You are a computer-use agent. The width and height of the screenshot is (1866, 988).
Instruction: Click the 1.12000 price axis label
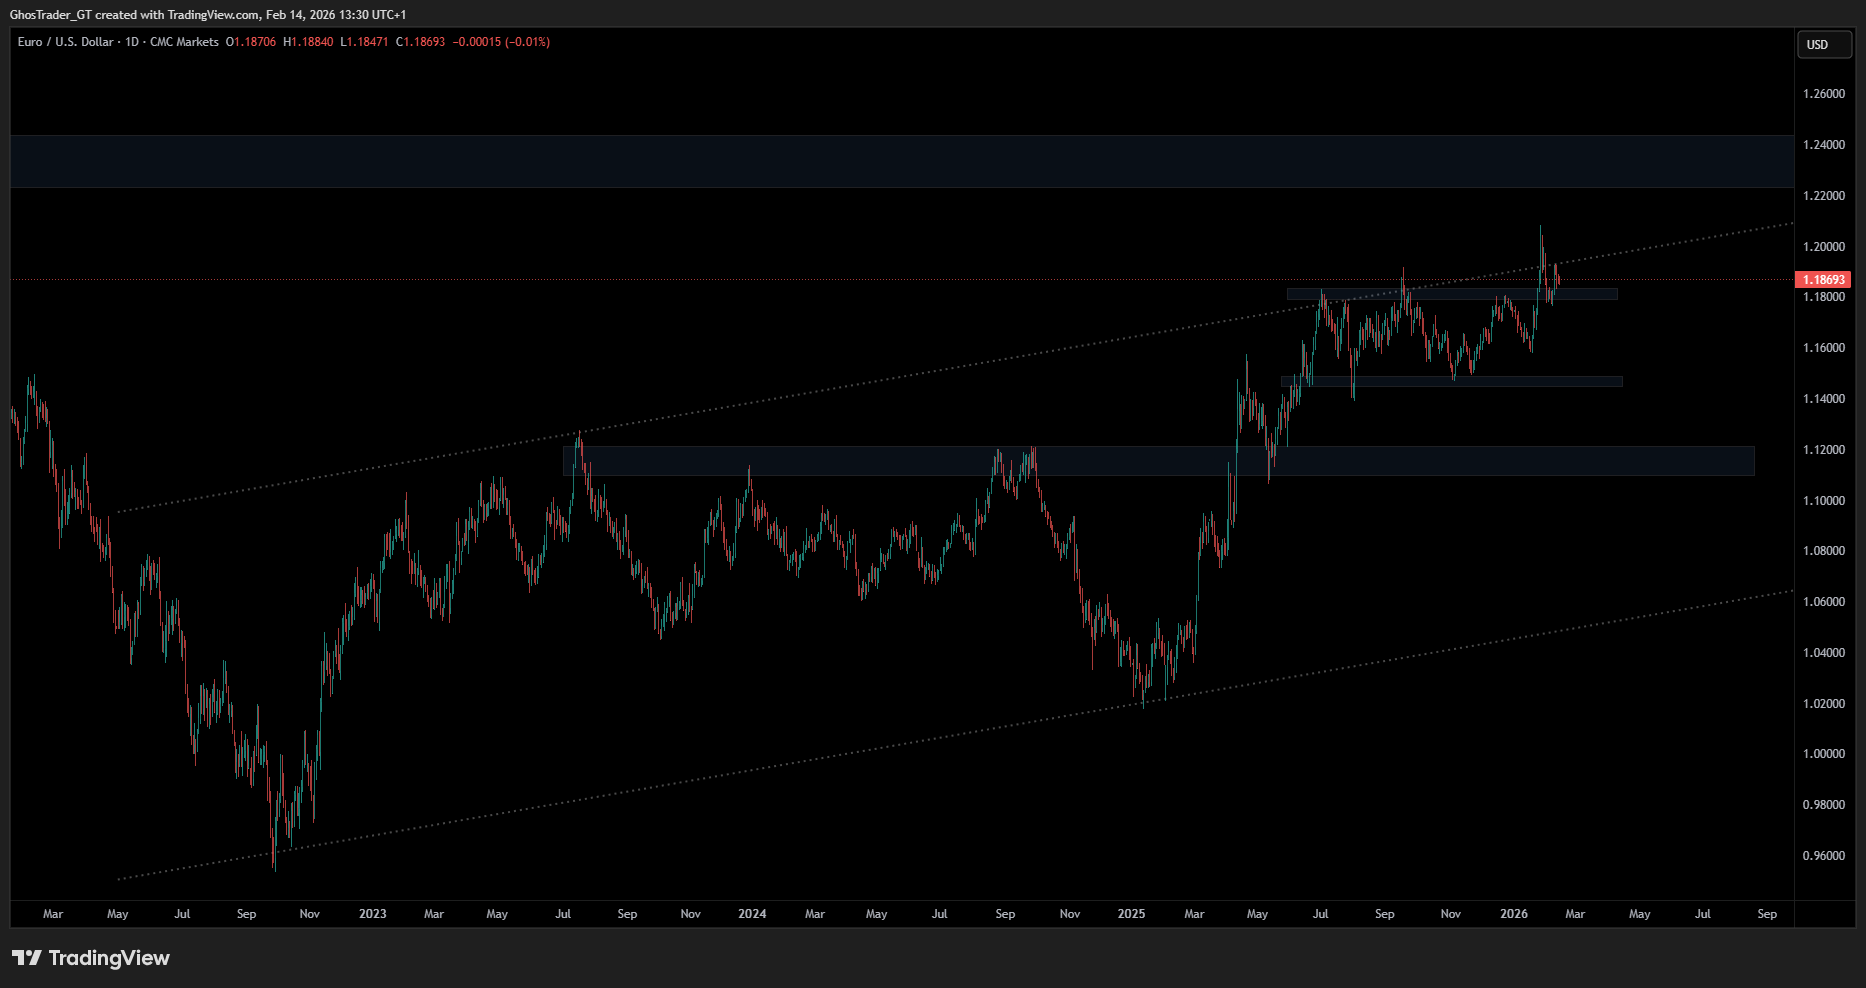(1824, 450)
